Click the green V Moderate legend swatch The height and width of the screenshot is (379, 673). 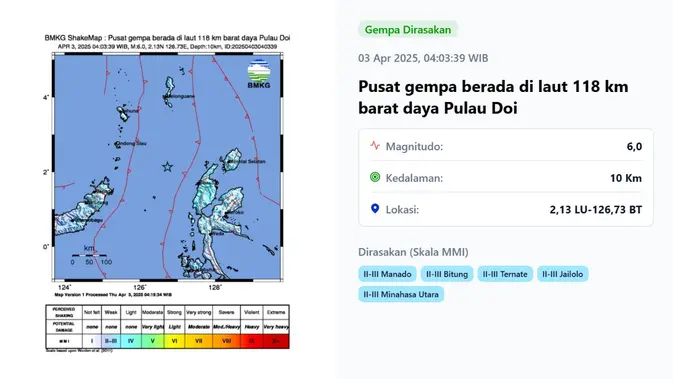point(152,341)
